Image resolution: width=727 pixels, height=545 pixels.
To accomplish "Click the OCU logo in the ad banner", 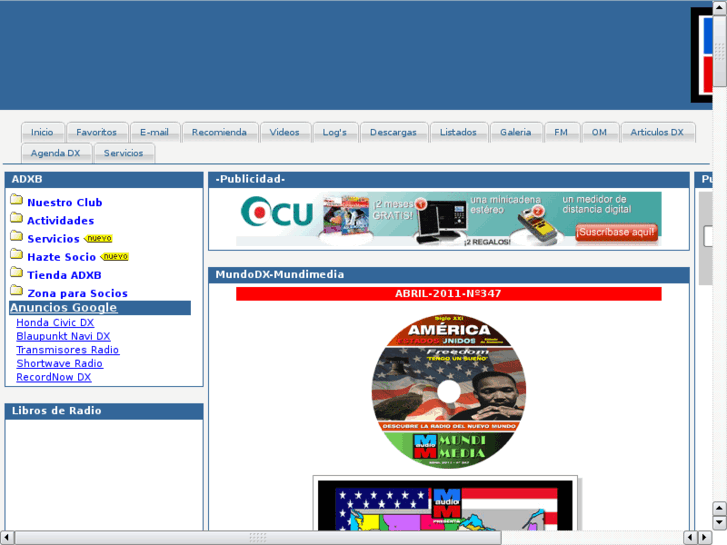I will pos(277,212).
